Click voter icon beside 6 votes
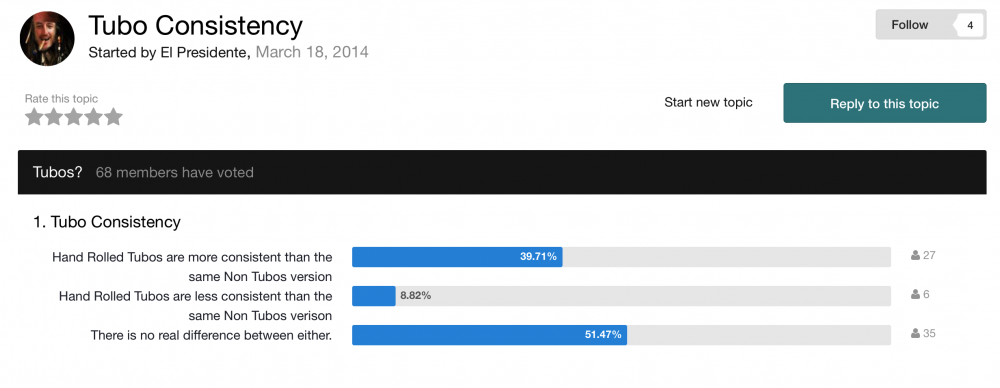Image resolution: width=1000 pixels, height=388 pixels. [x=915, y=294]
